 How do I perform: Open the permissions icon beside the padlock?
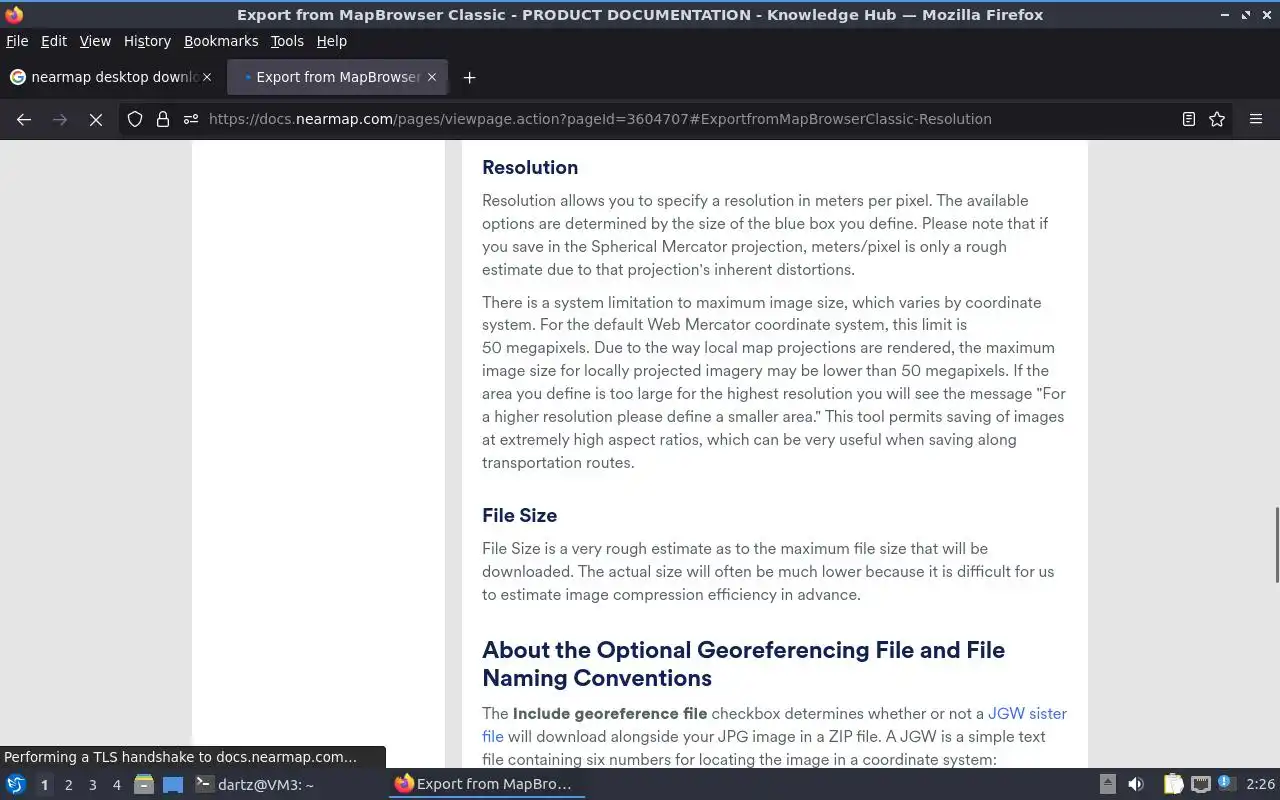click(190, 119)
